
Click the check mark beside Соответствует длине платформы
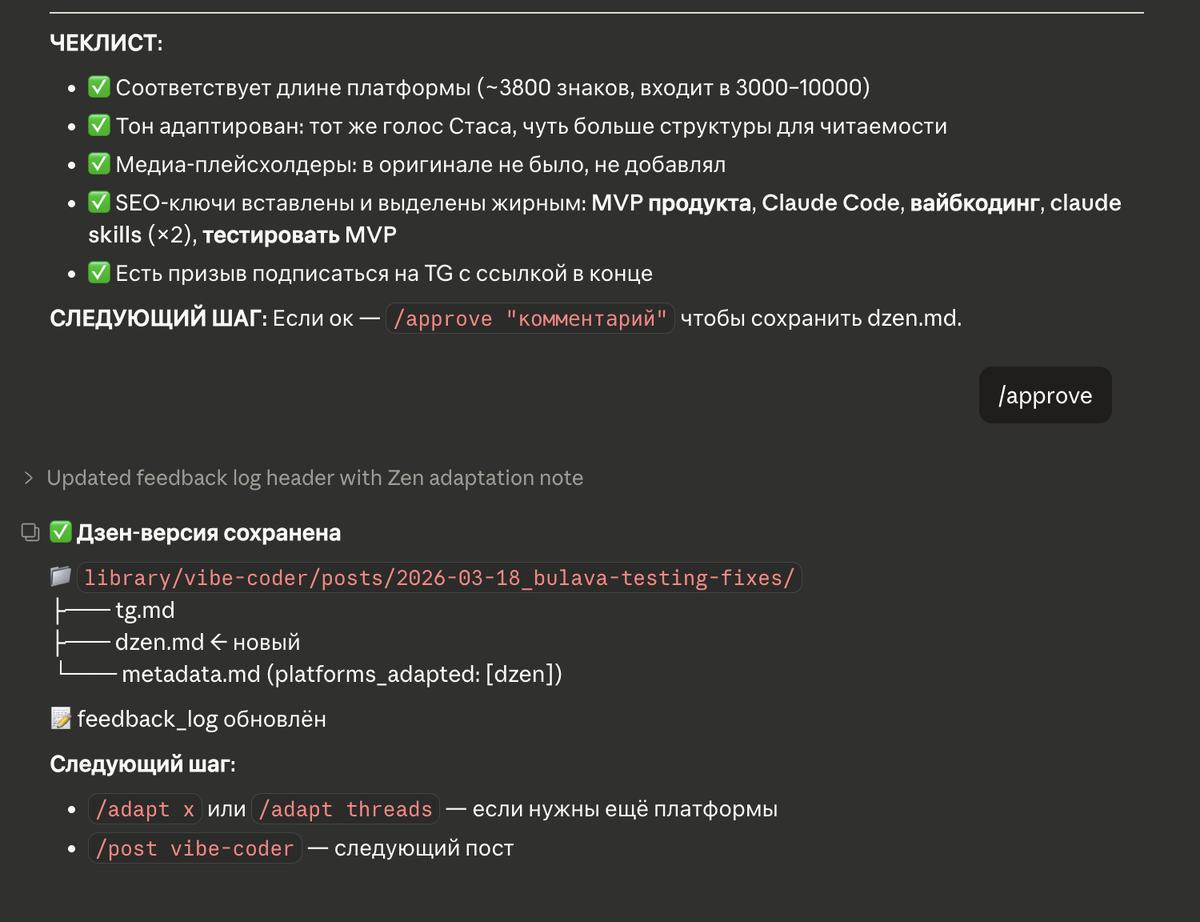pyautogui.click(x=99, y=88)
